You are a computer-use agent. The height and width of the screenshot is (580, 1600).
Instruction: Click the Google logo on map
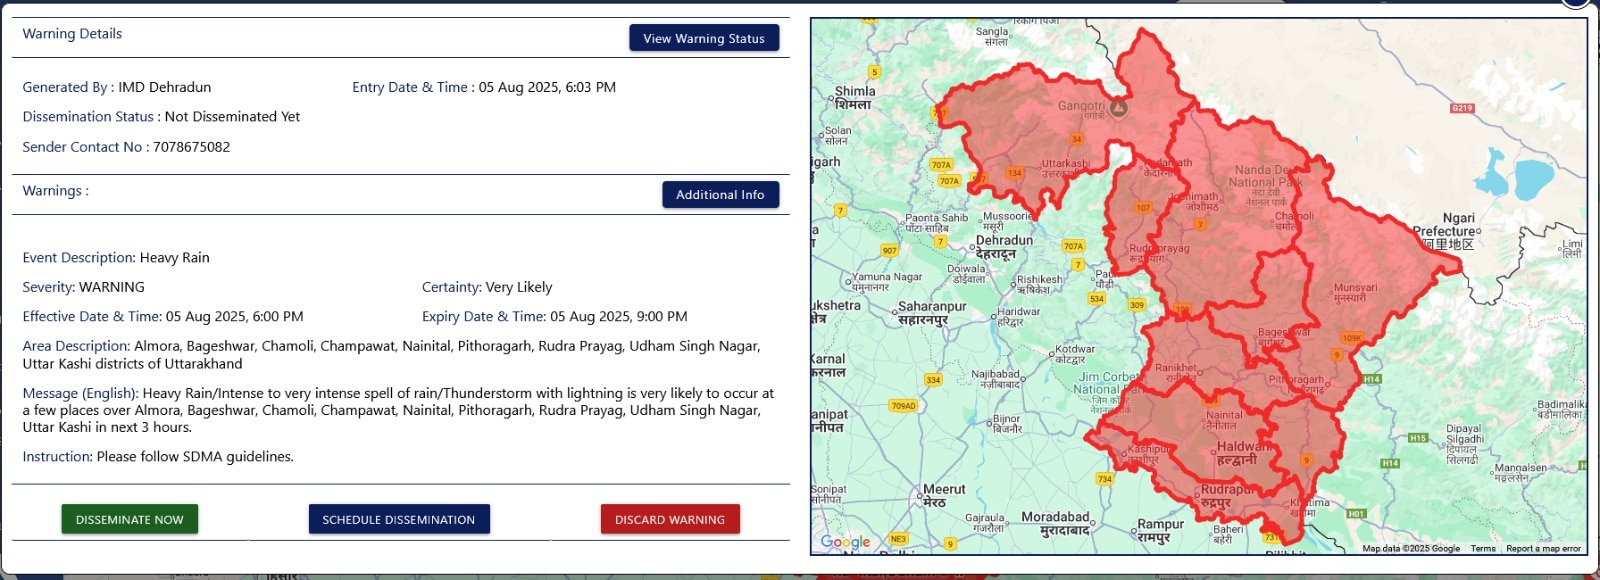[x=845, y=542]
